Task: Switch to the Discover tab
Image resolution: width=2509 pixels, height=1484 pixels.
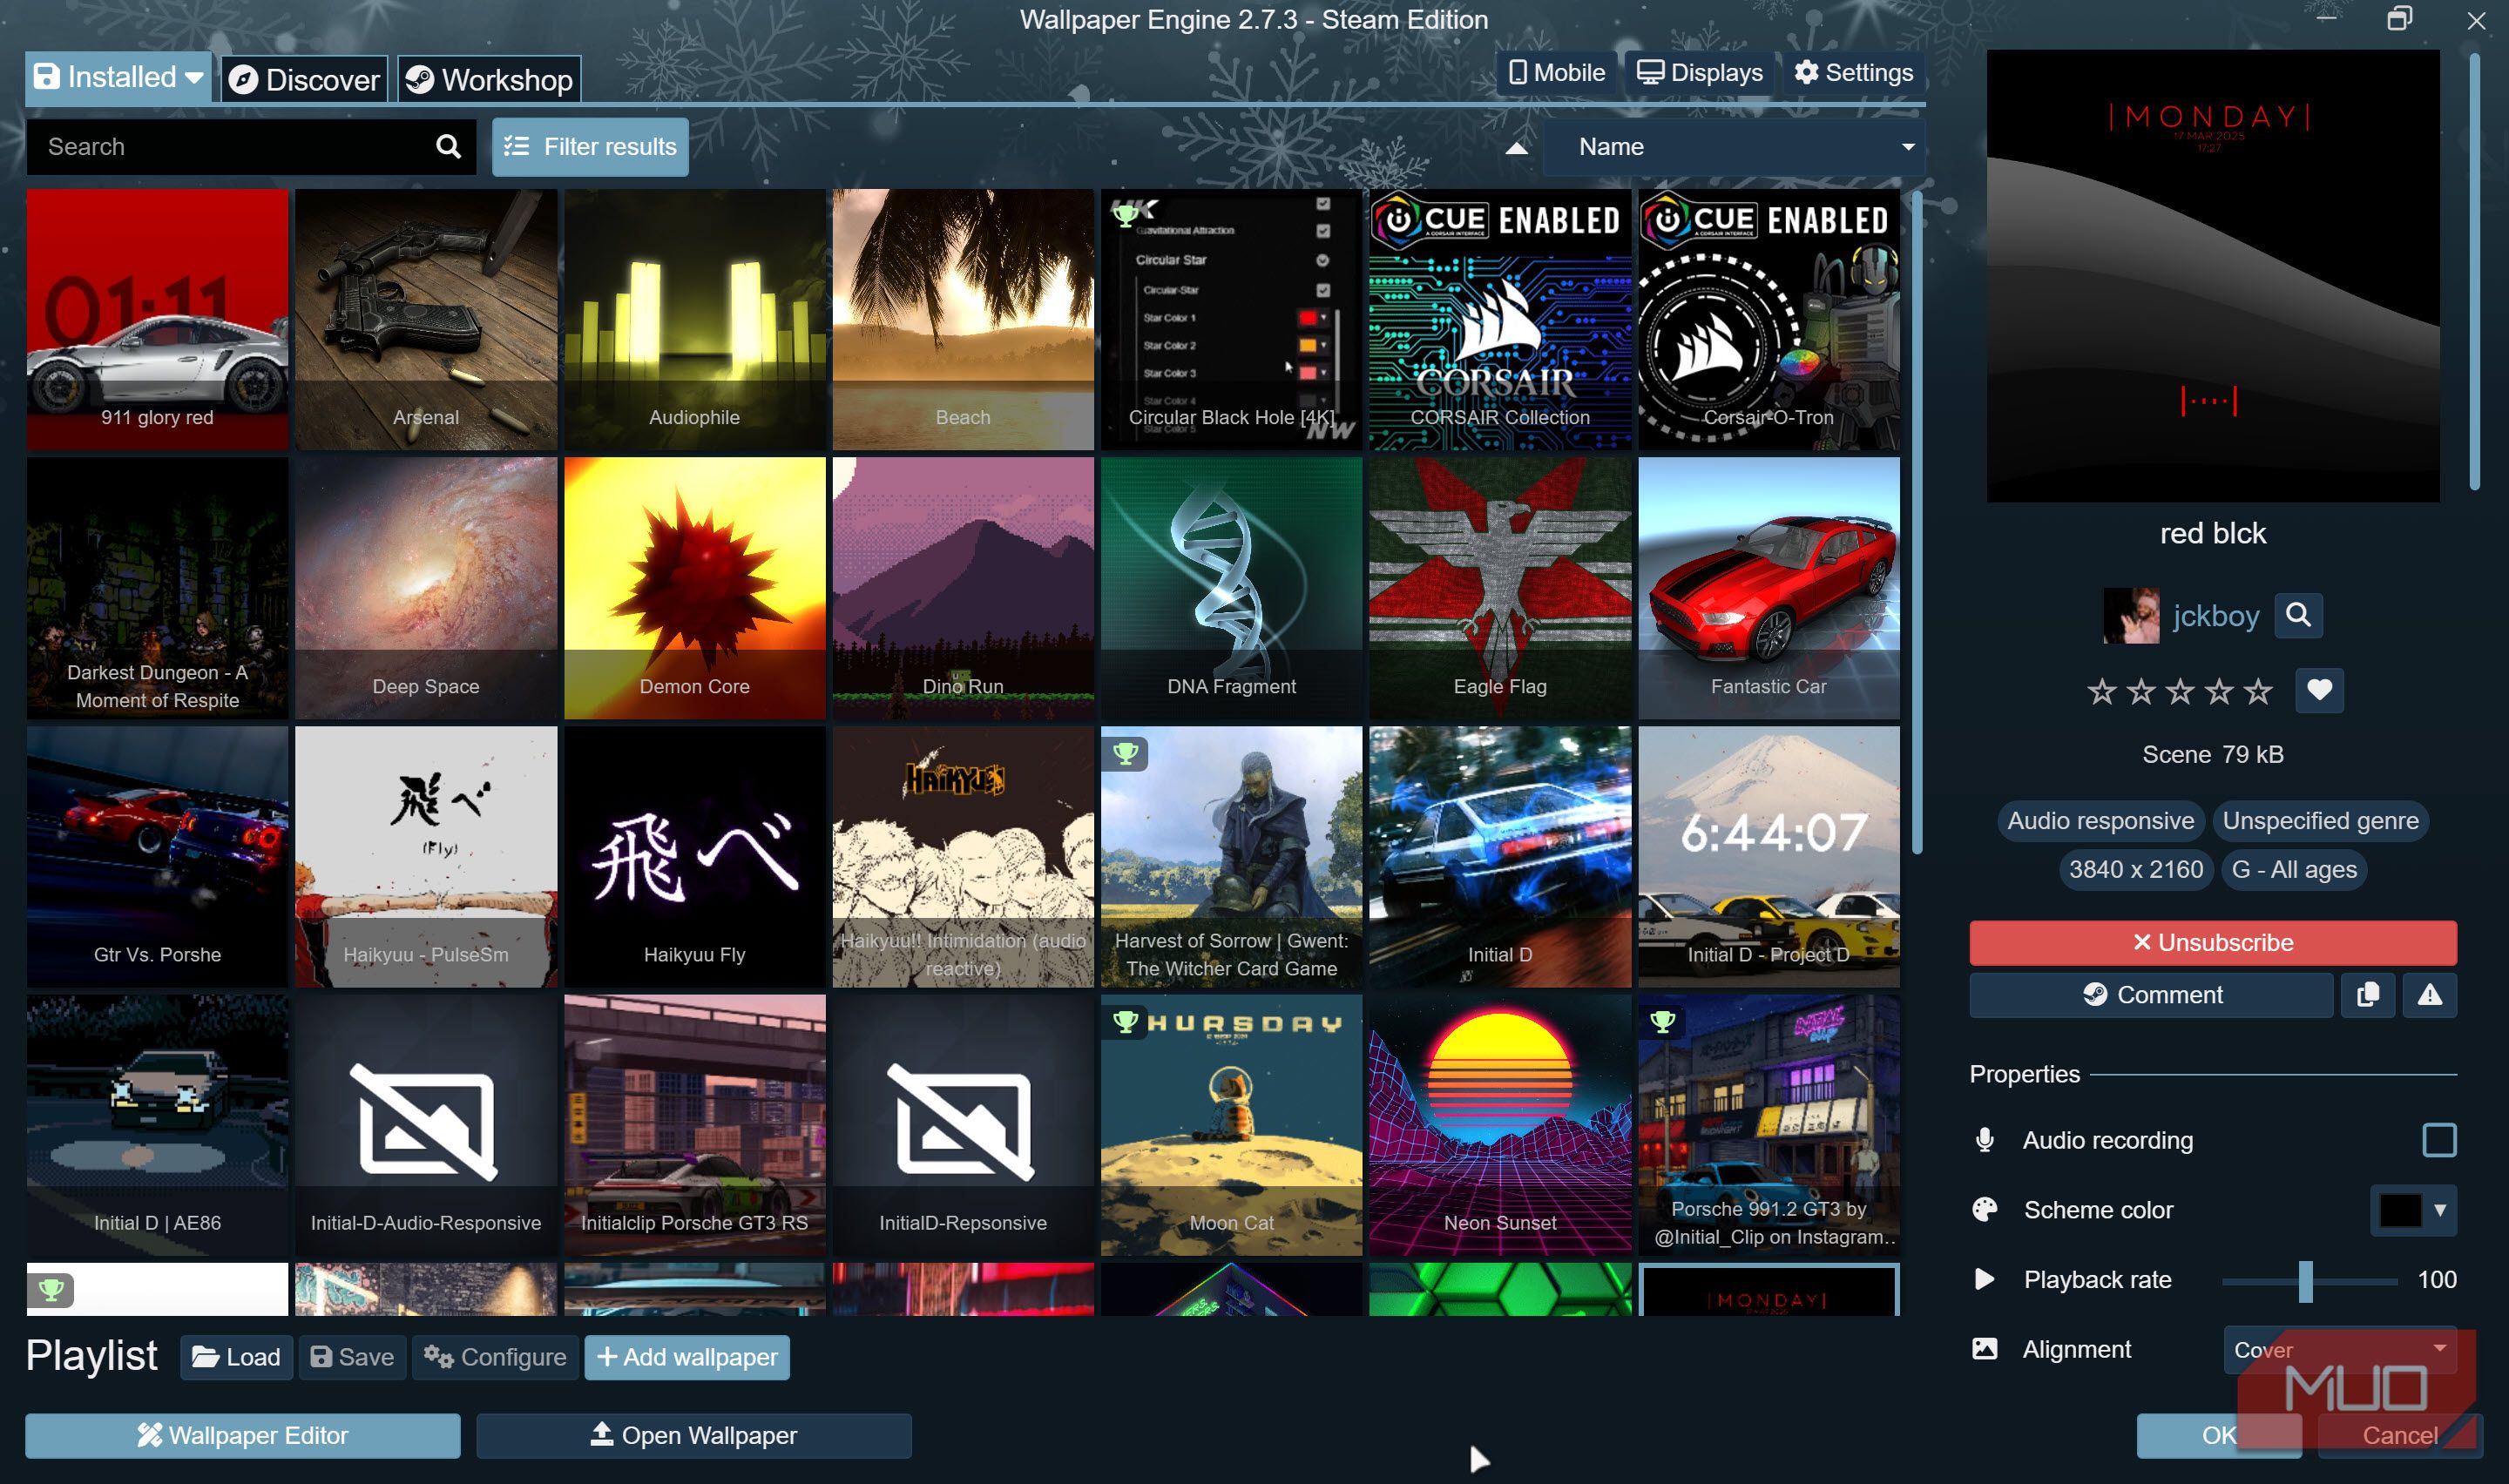Action: (x=304, y=79)
